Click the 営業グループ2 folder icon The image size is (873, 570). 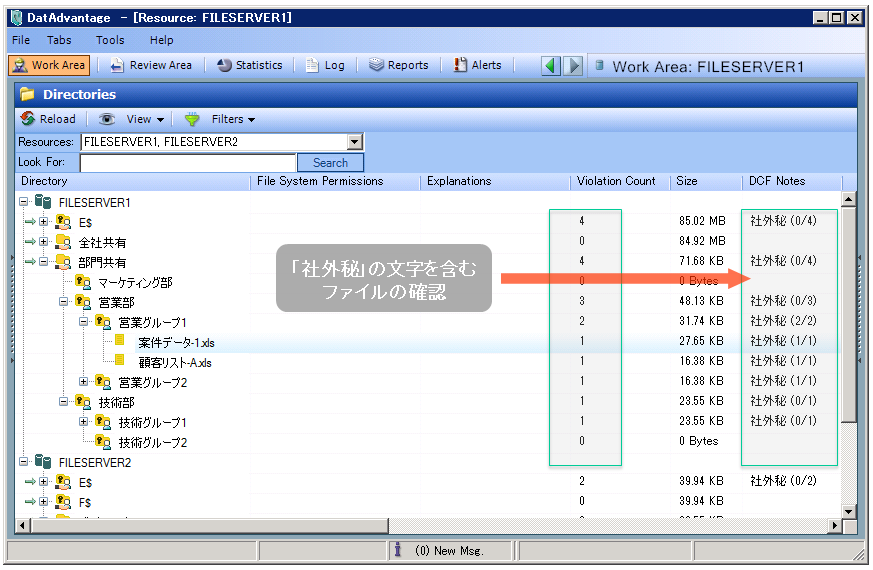point(103,382)
